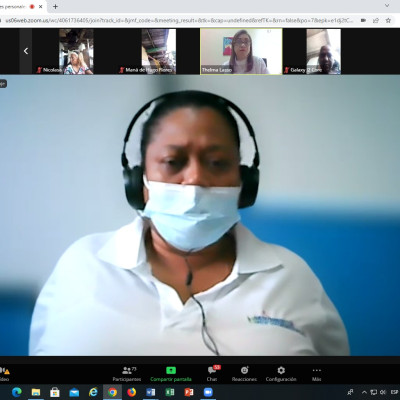This screenshot has width=400, height=400.
Task: Show previous participants with the left arrow
Action: pos(26,51)
